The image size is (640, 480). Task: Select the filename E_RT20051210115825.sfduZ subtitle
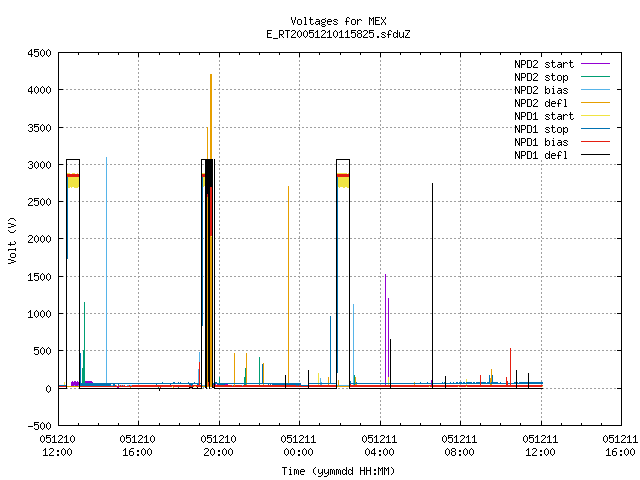tap(338, 34)
